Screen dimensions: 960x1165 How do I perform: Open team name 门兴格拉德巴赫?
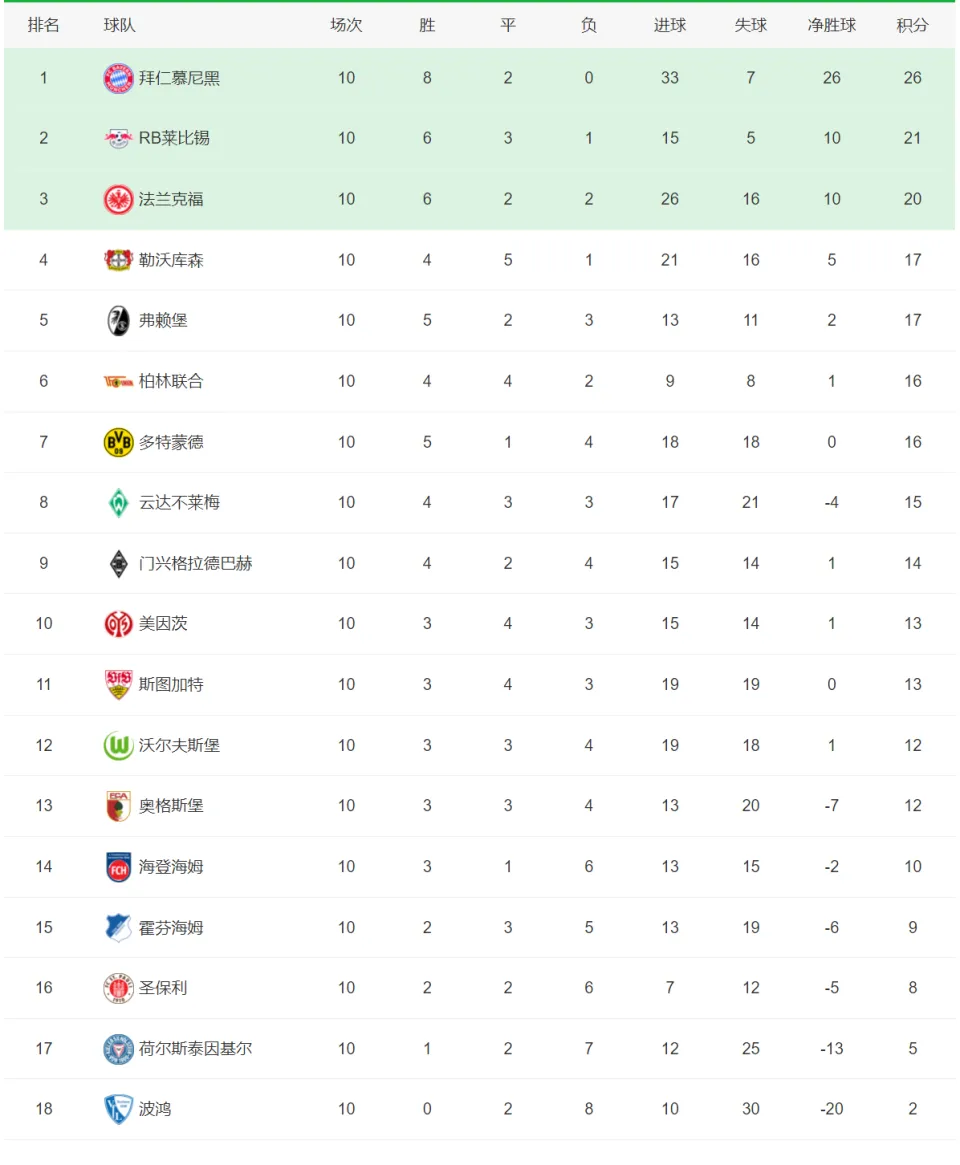[195, 563]
